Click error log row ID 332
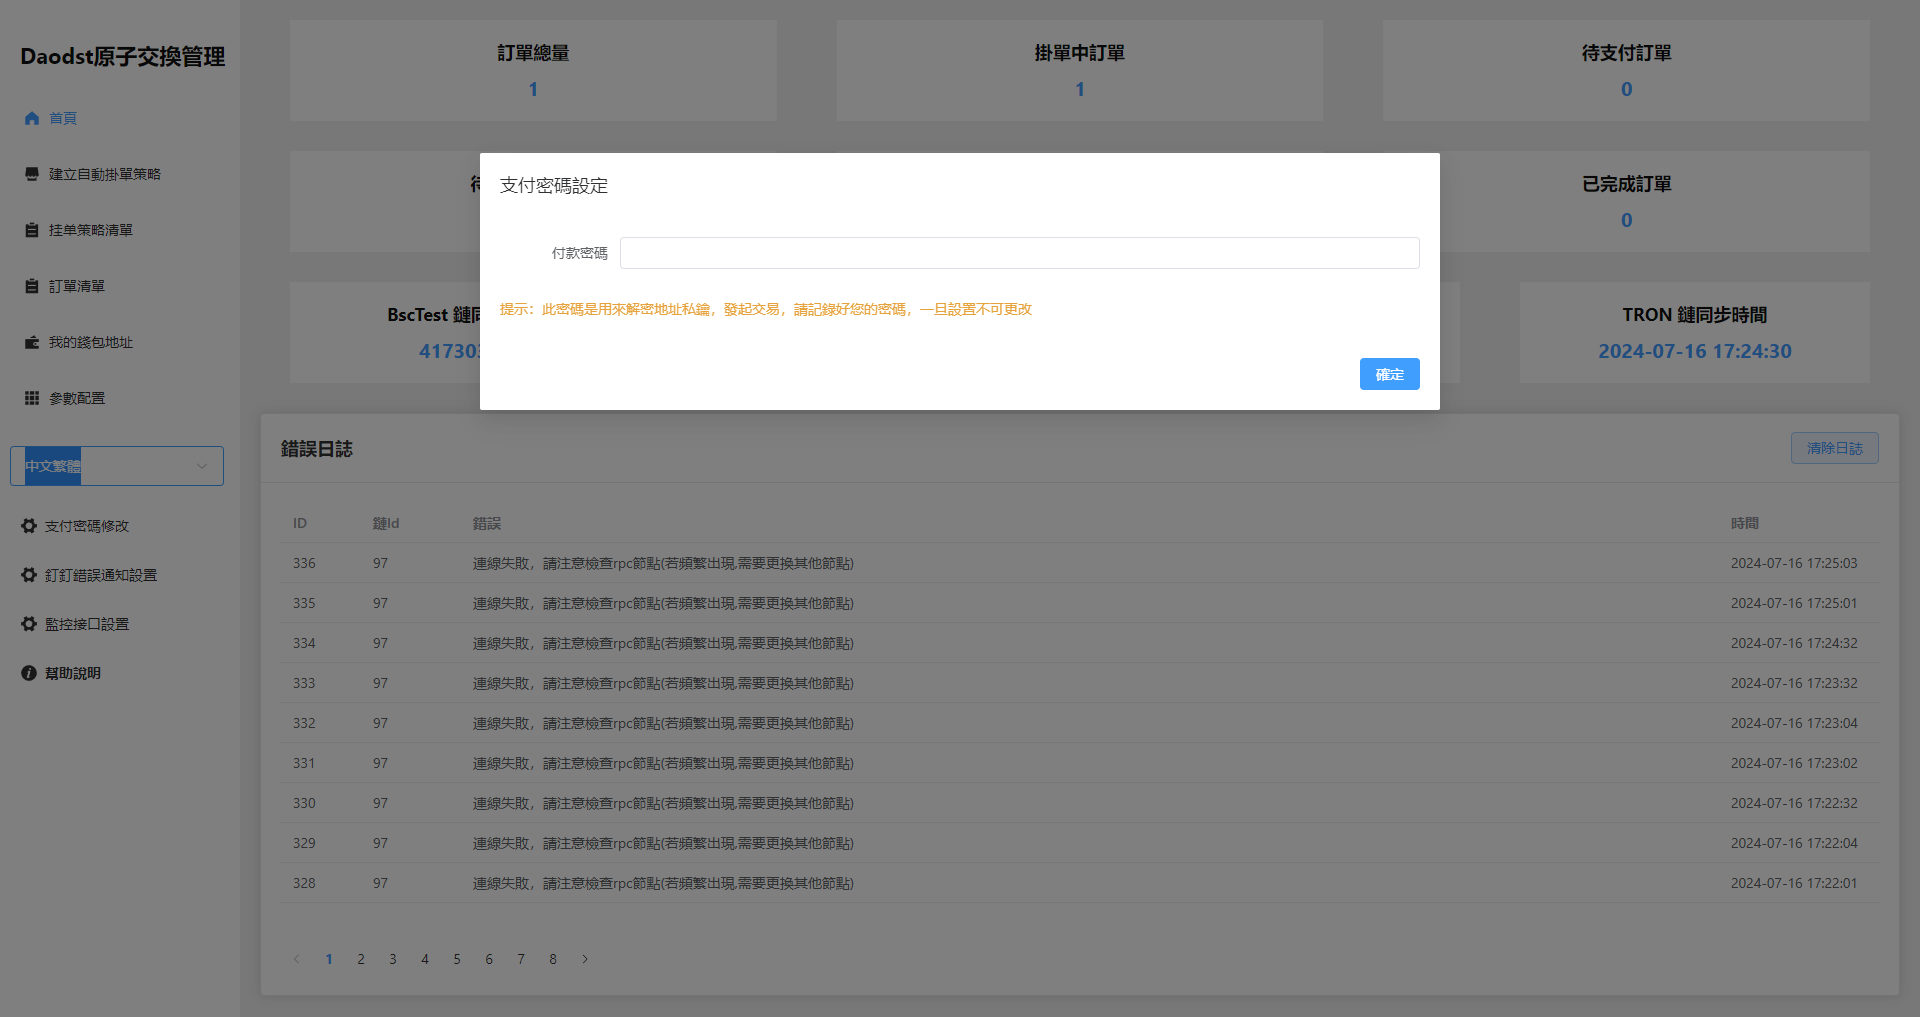Screen dimensions: 1920x1017 (x=1080, y=723)
